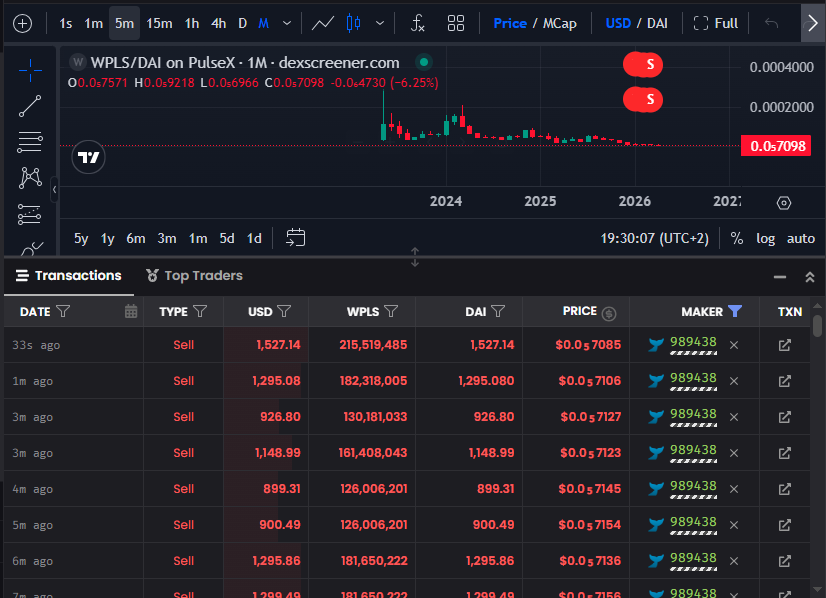Set the chart range to 6m

click(x=135, y=238)
